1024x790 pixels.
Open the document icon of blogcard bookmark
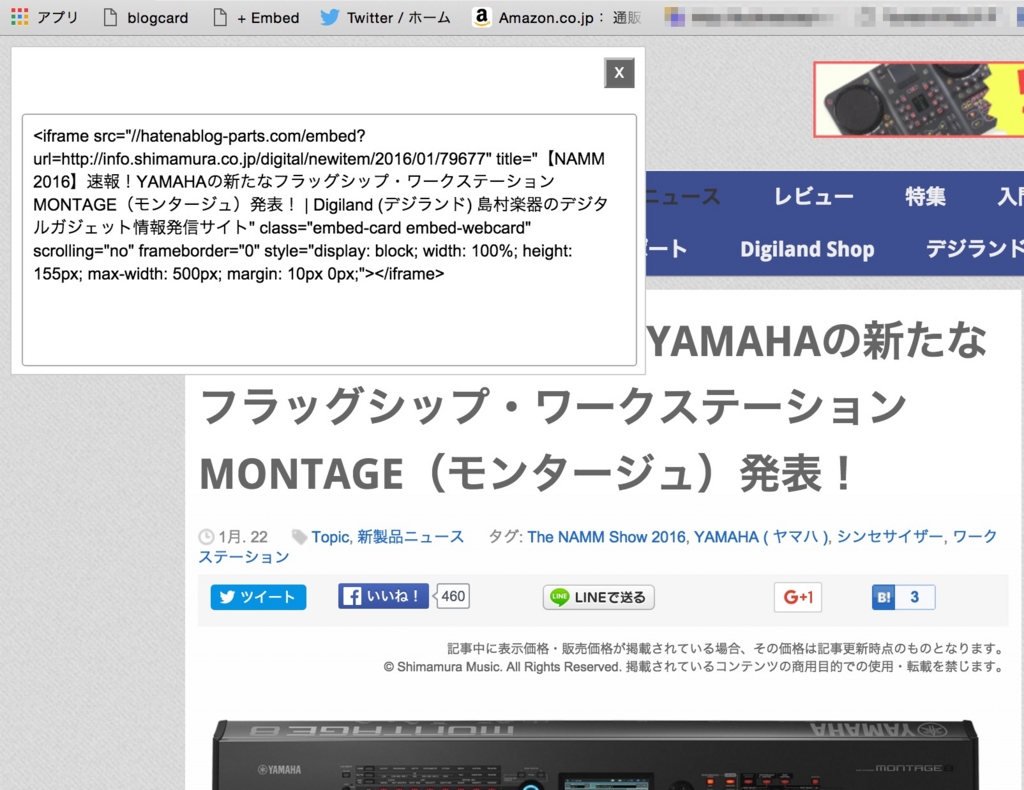110,18
